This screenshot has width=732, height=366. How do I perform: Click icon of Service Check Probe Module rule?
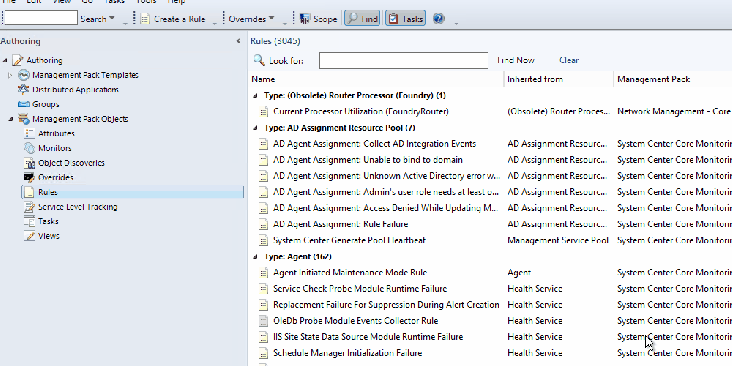pos(264,289)
